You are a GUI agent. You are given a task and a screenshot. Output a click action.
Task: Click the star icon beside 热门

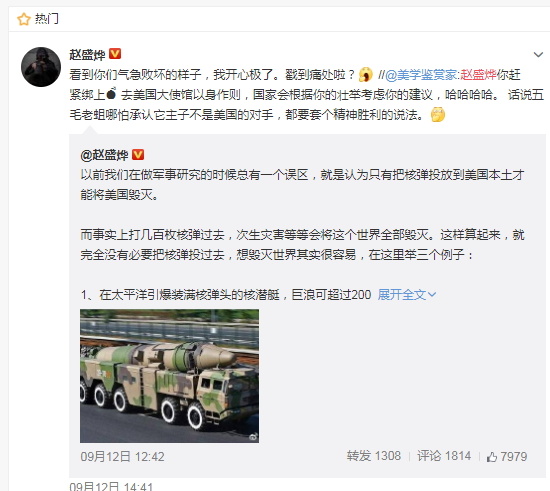[24, 19]
